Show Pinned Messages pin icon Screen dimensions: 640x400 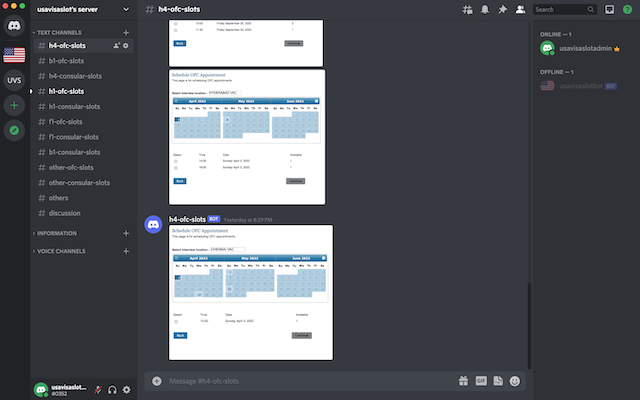(x=502, y=9)
